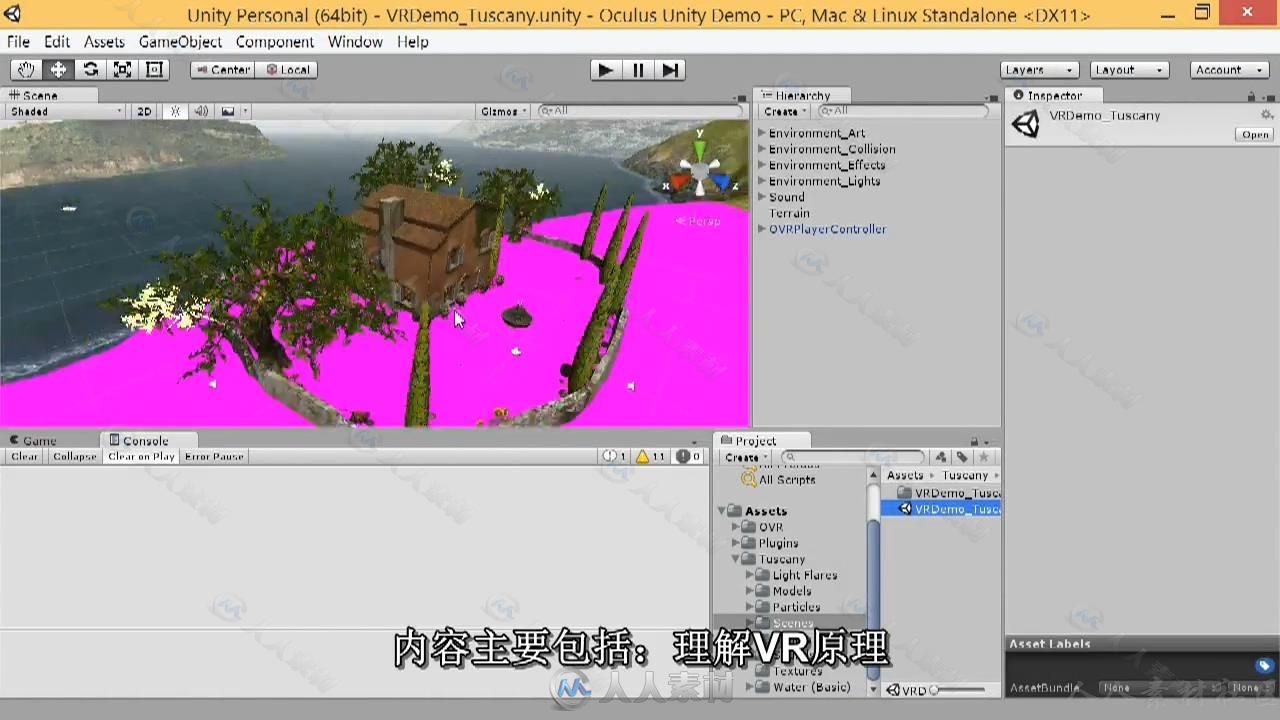Click the console Clear button
The height and width of the screenshot is (720, 1280).
point(24,456)
